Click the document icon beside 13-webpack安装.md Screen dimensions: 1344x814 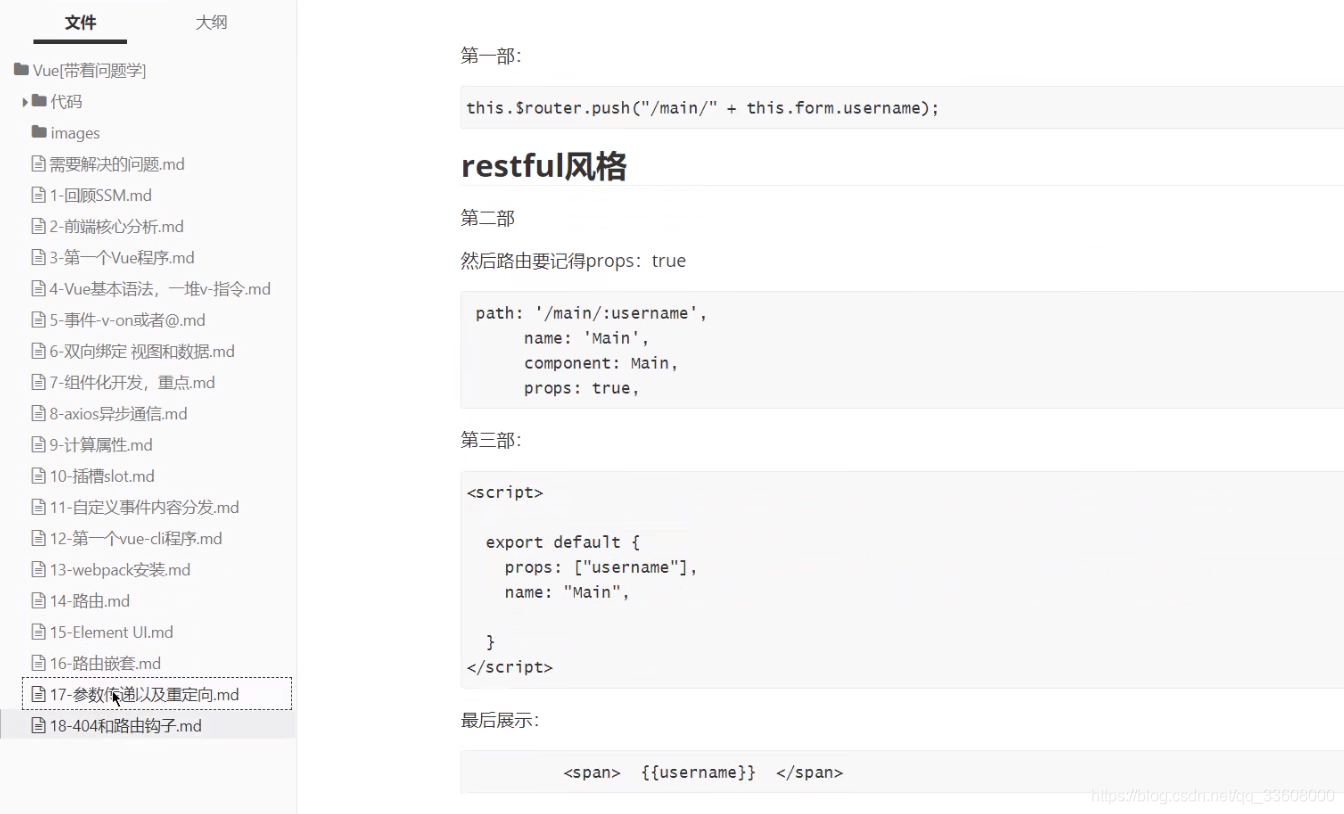click(x=38, y=569)
